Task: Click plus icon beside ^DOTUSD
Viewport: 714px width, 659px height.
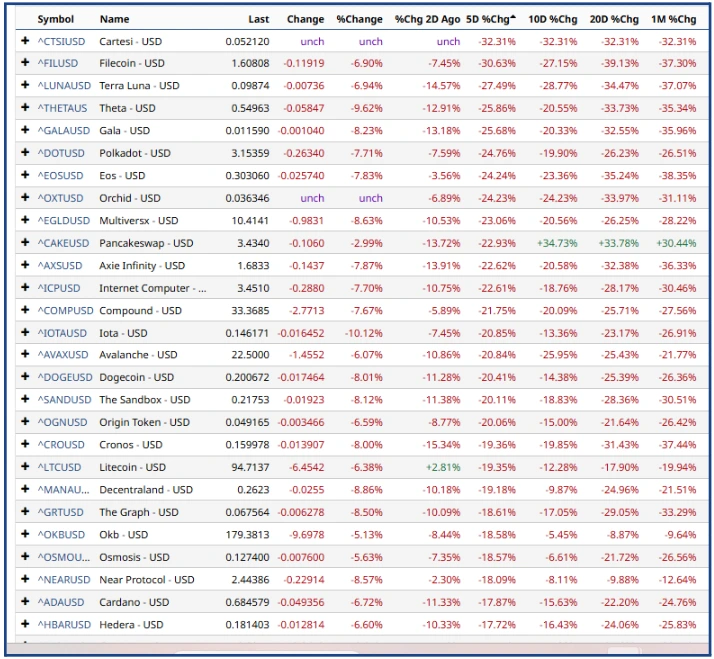Action: (x=25, y=153)
